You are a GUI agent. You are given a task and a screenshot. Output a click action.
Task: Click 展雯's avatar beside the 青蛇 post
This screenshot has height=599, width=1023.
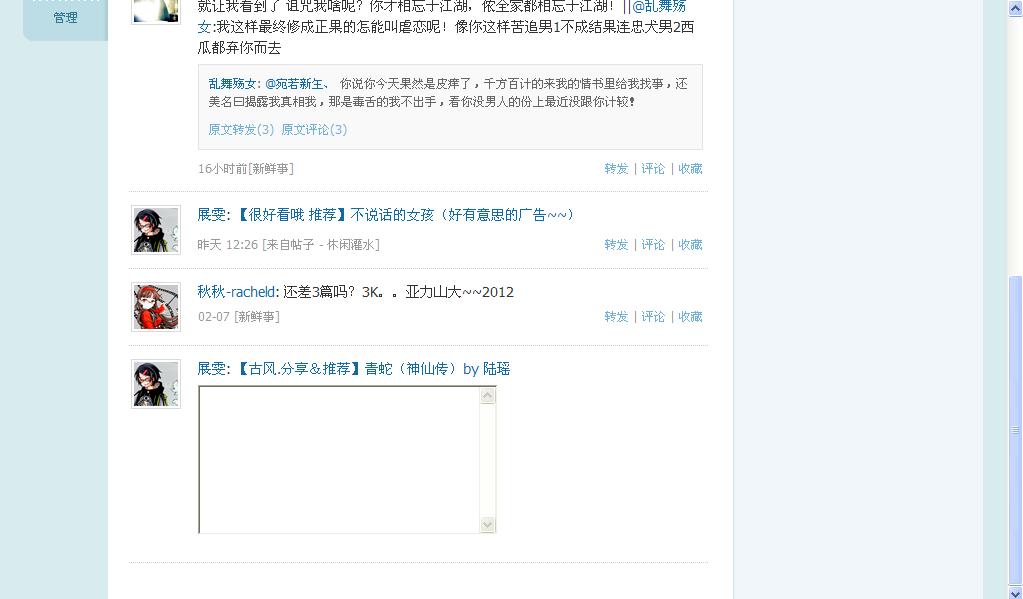[156, 384]
